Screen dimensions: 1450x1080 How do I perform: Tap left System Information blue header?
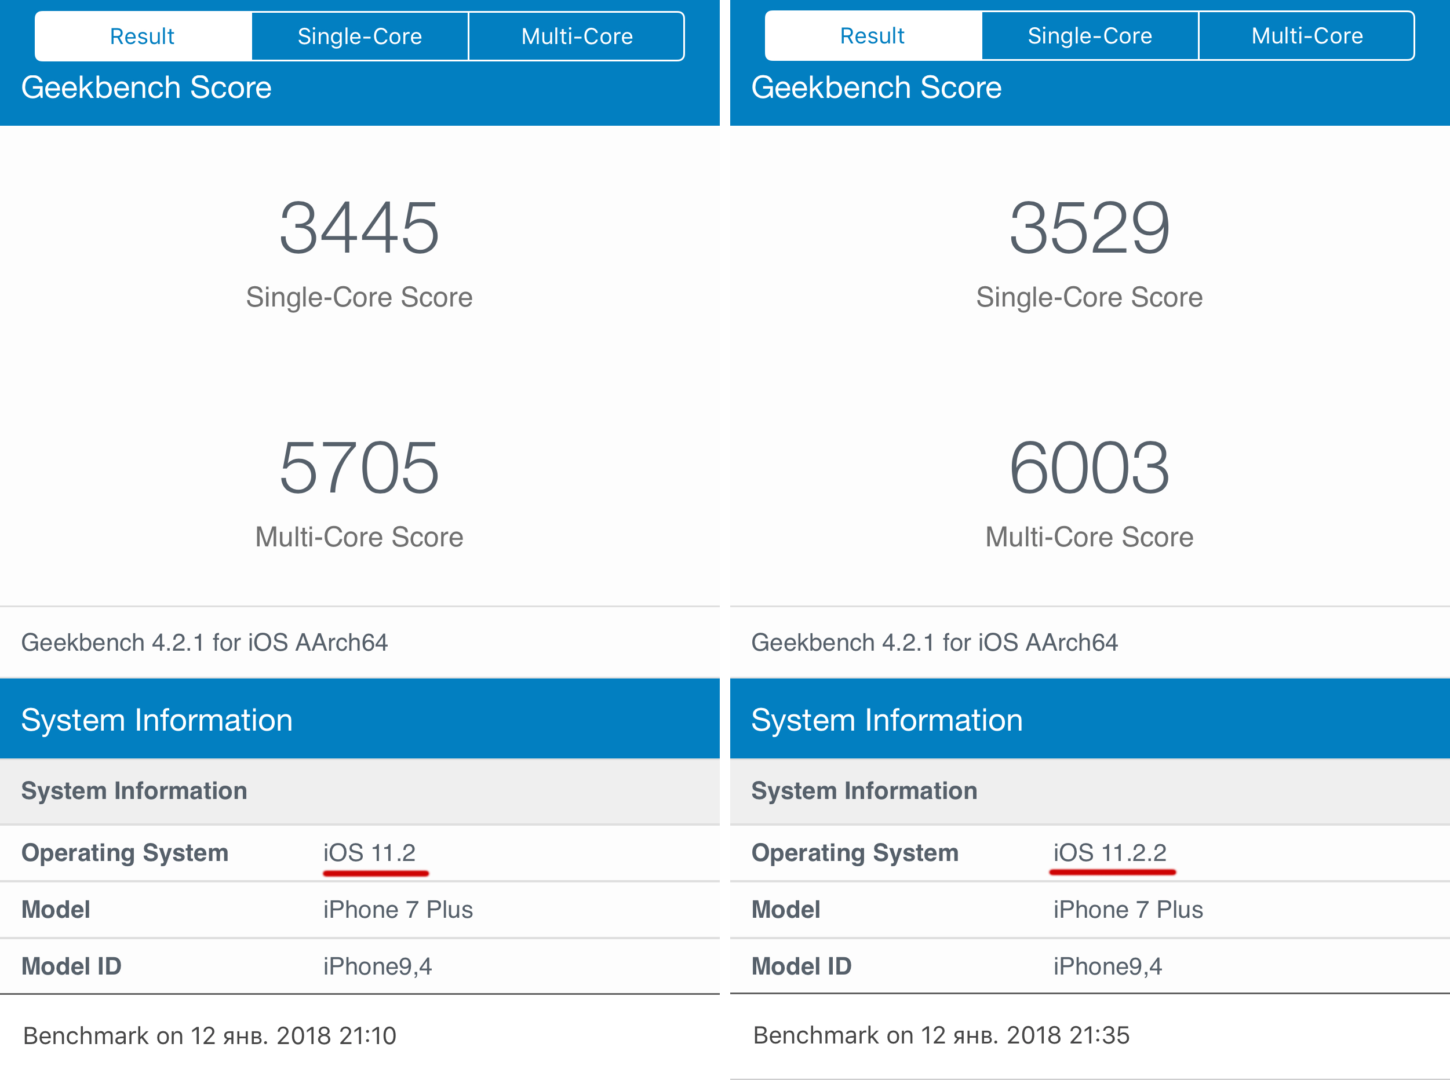(x=360, y=719)
